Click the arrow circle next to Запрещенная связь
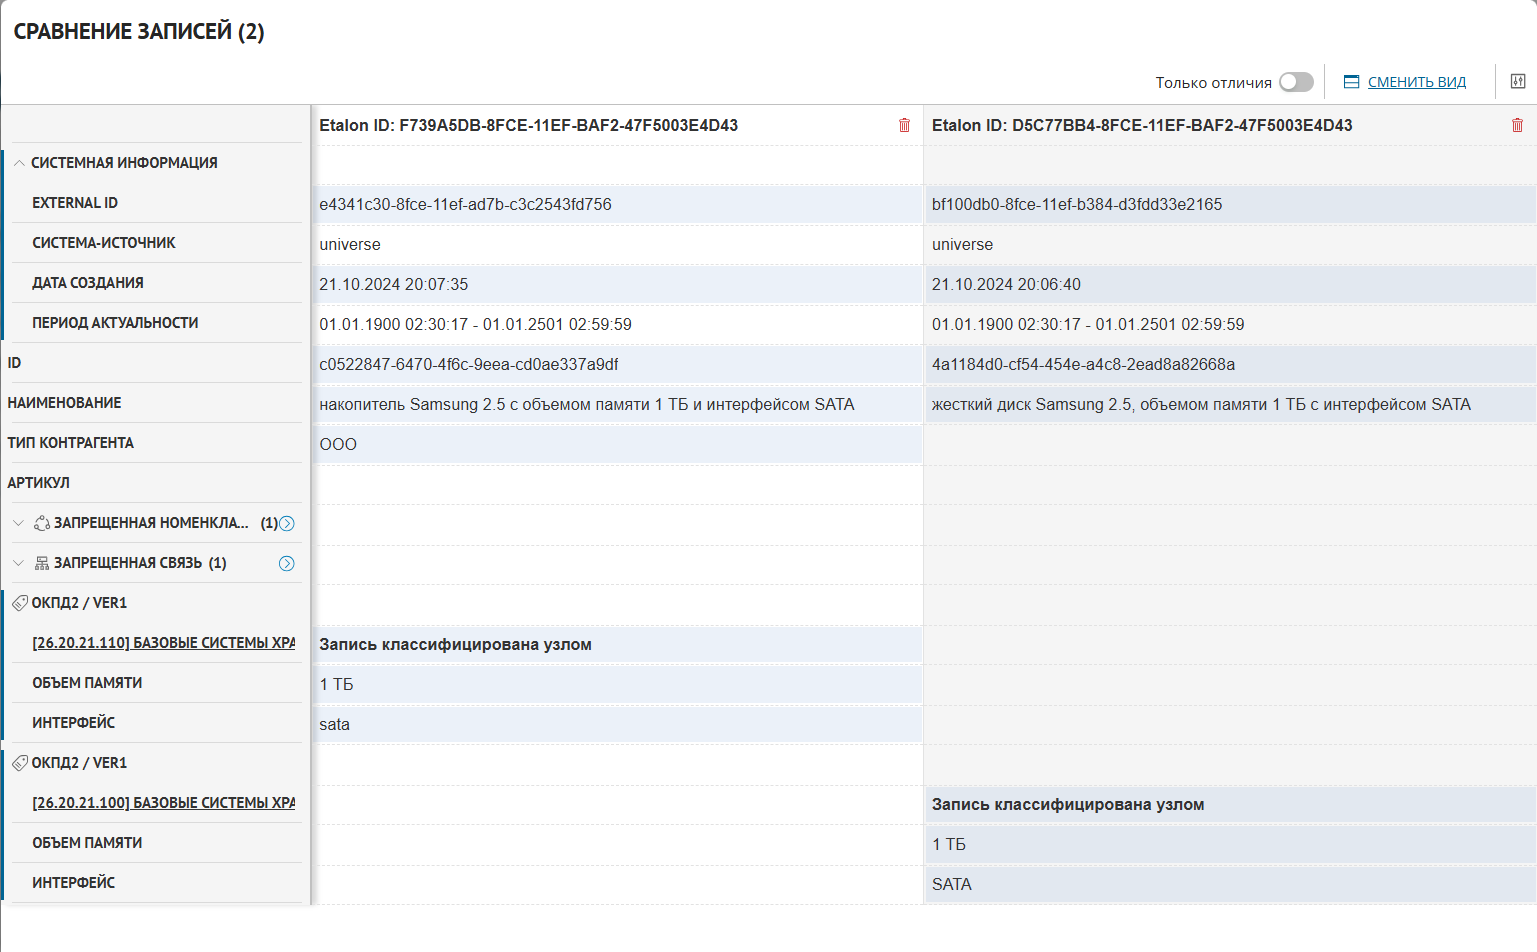1537x952 pixels. (287, 563)
